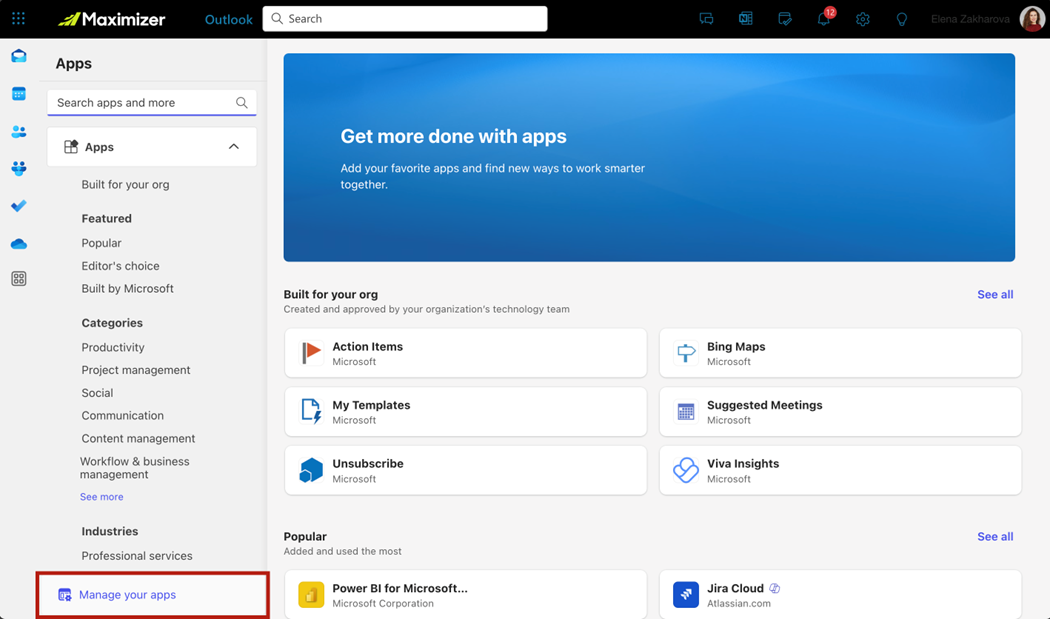1050x619 pixels.
Task: Open OneDrive cloud icon
Action: (x=19, y=244)
